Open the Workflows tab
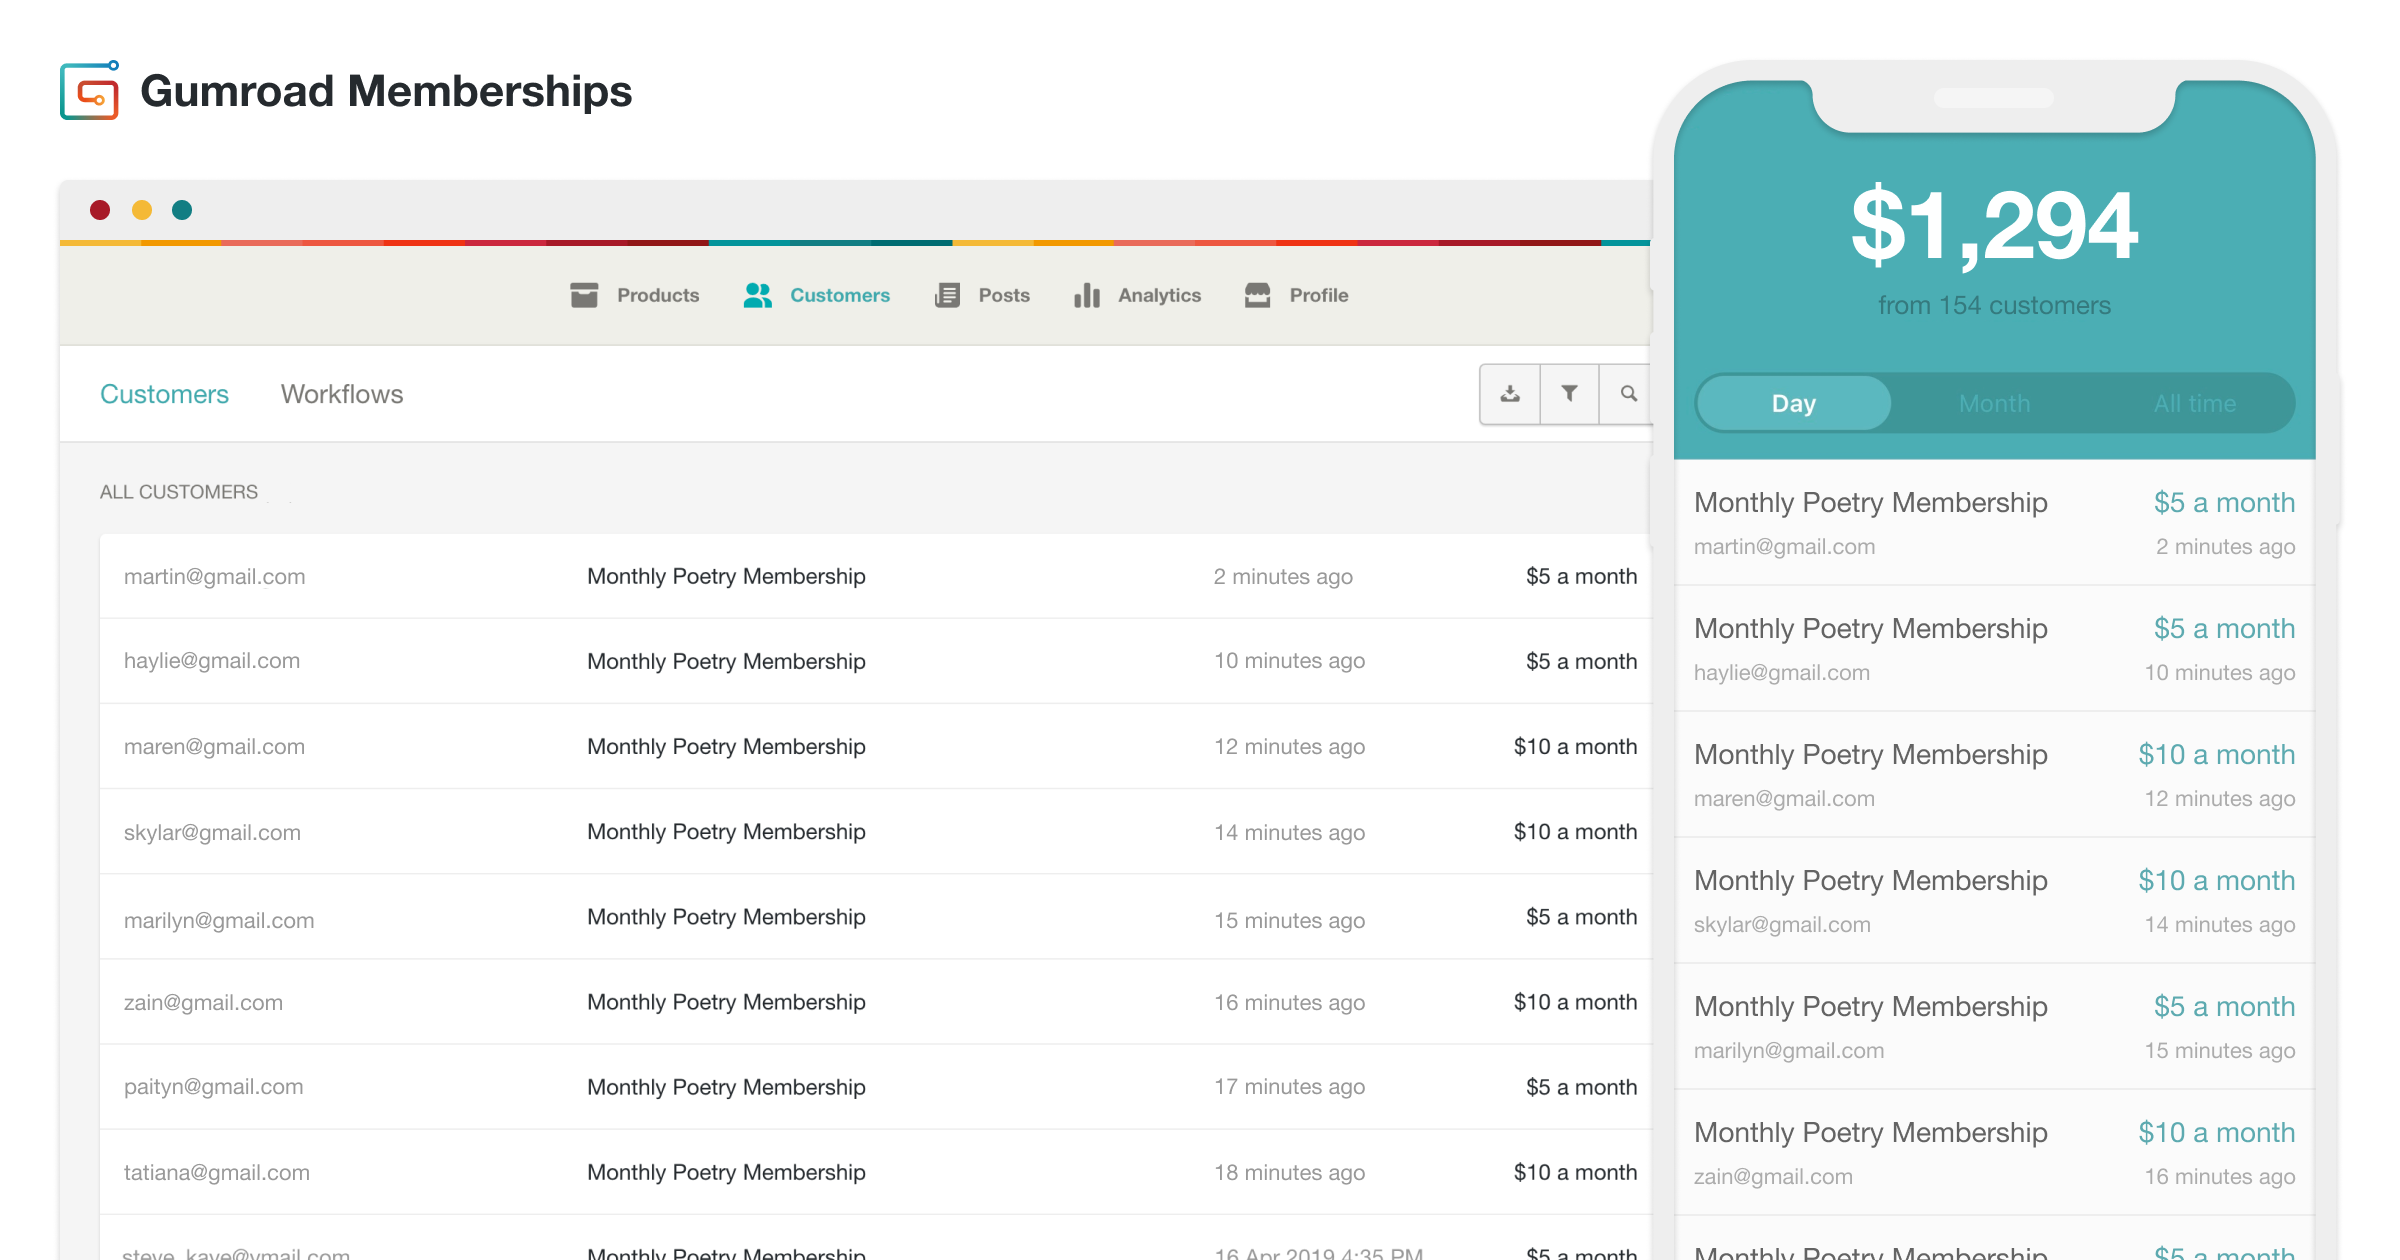 click(342, 394)
